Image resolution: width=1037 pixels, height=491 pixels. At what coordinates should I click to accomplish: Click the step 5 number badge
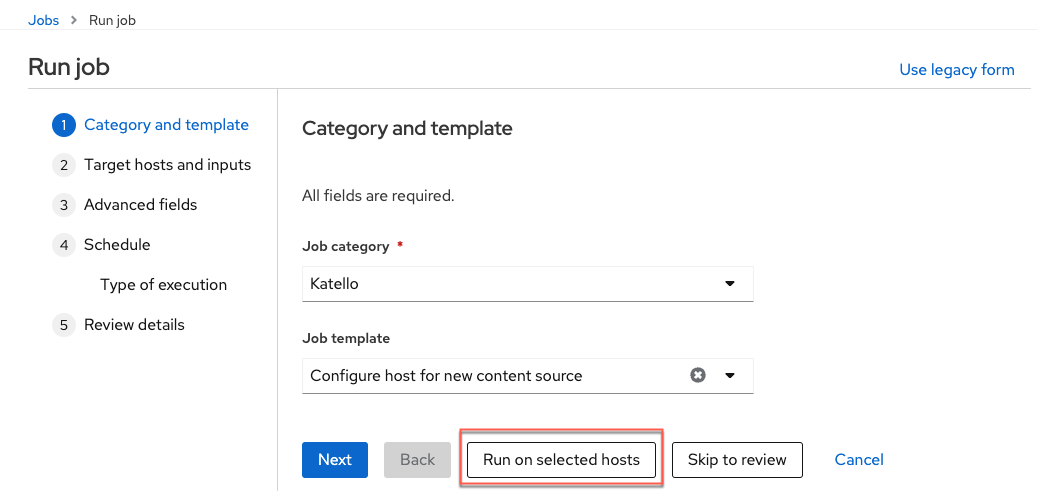(64, 325)
